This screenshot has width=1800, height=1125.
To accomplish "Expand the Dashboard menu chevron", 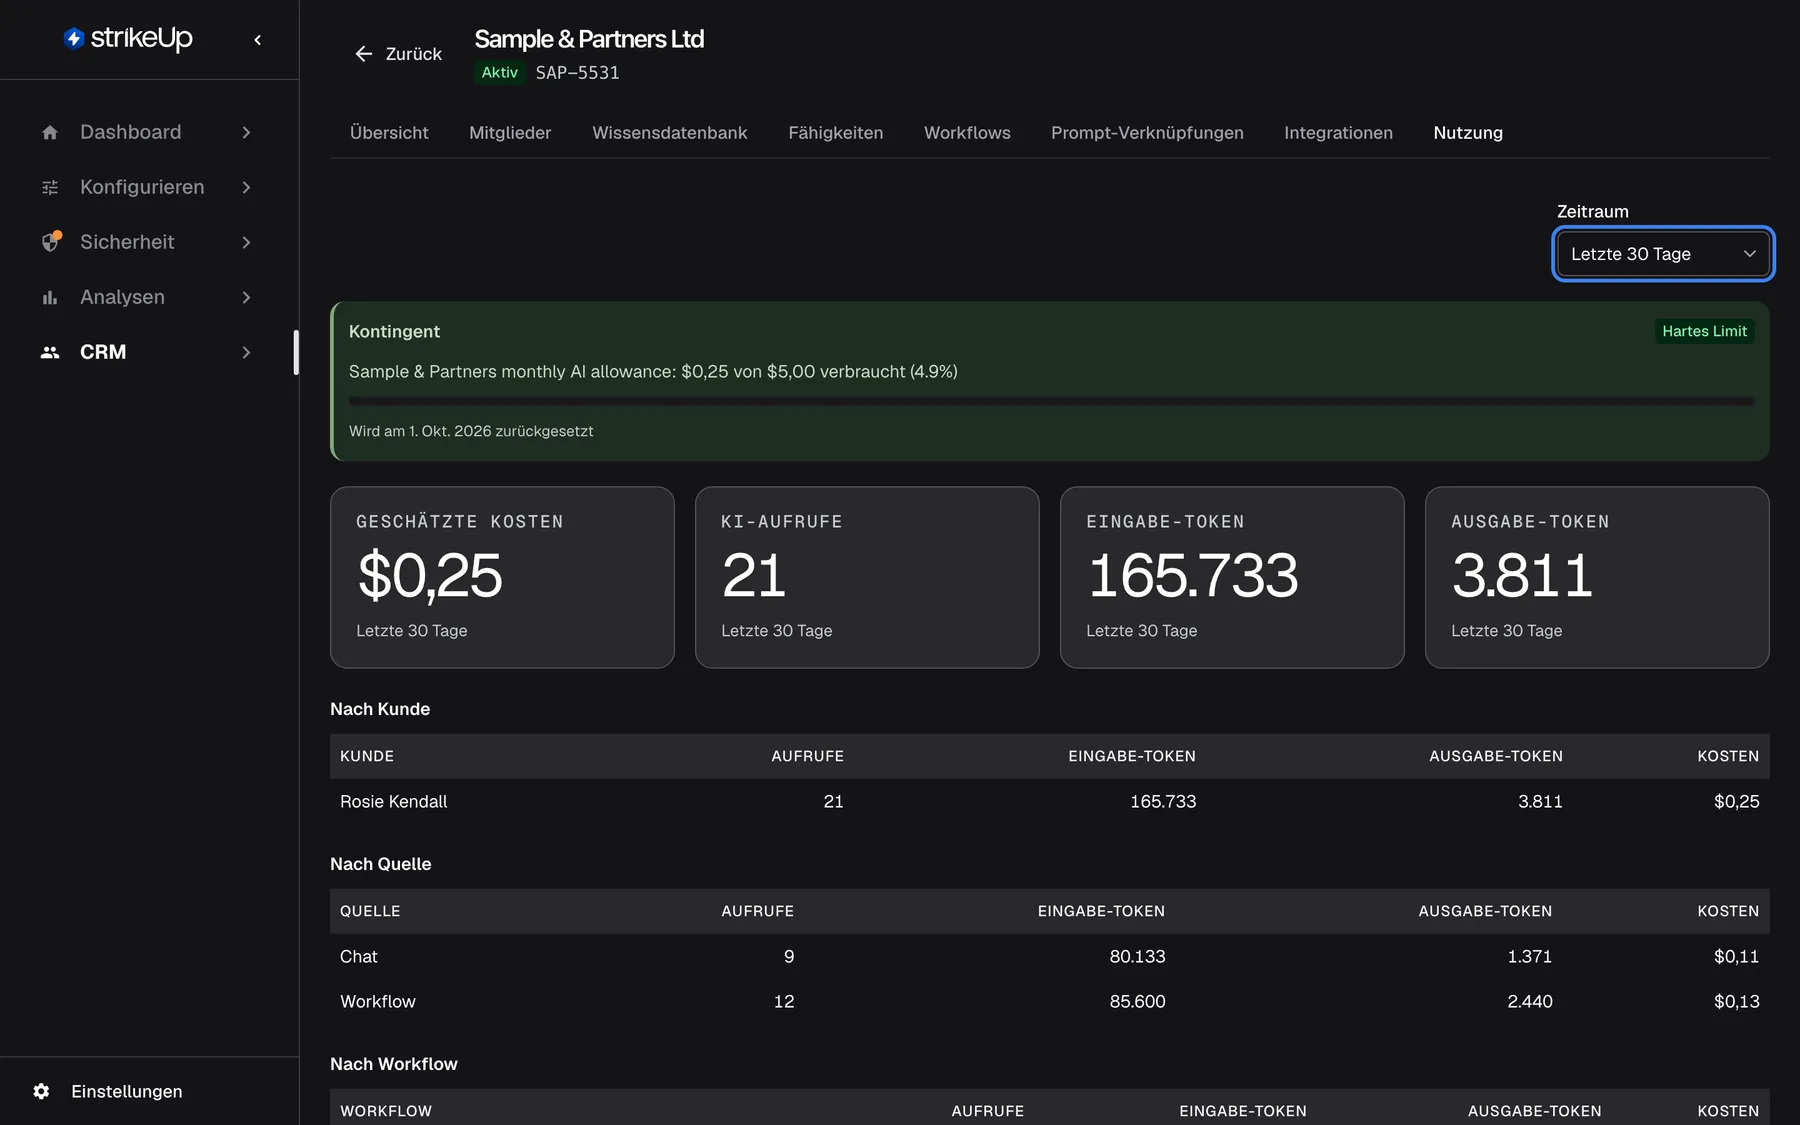I will click(246, 132).
